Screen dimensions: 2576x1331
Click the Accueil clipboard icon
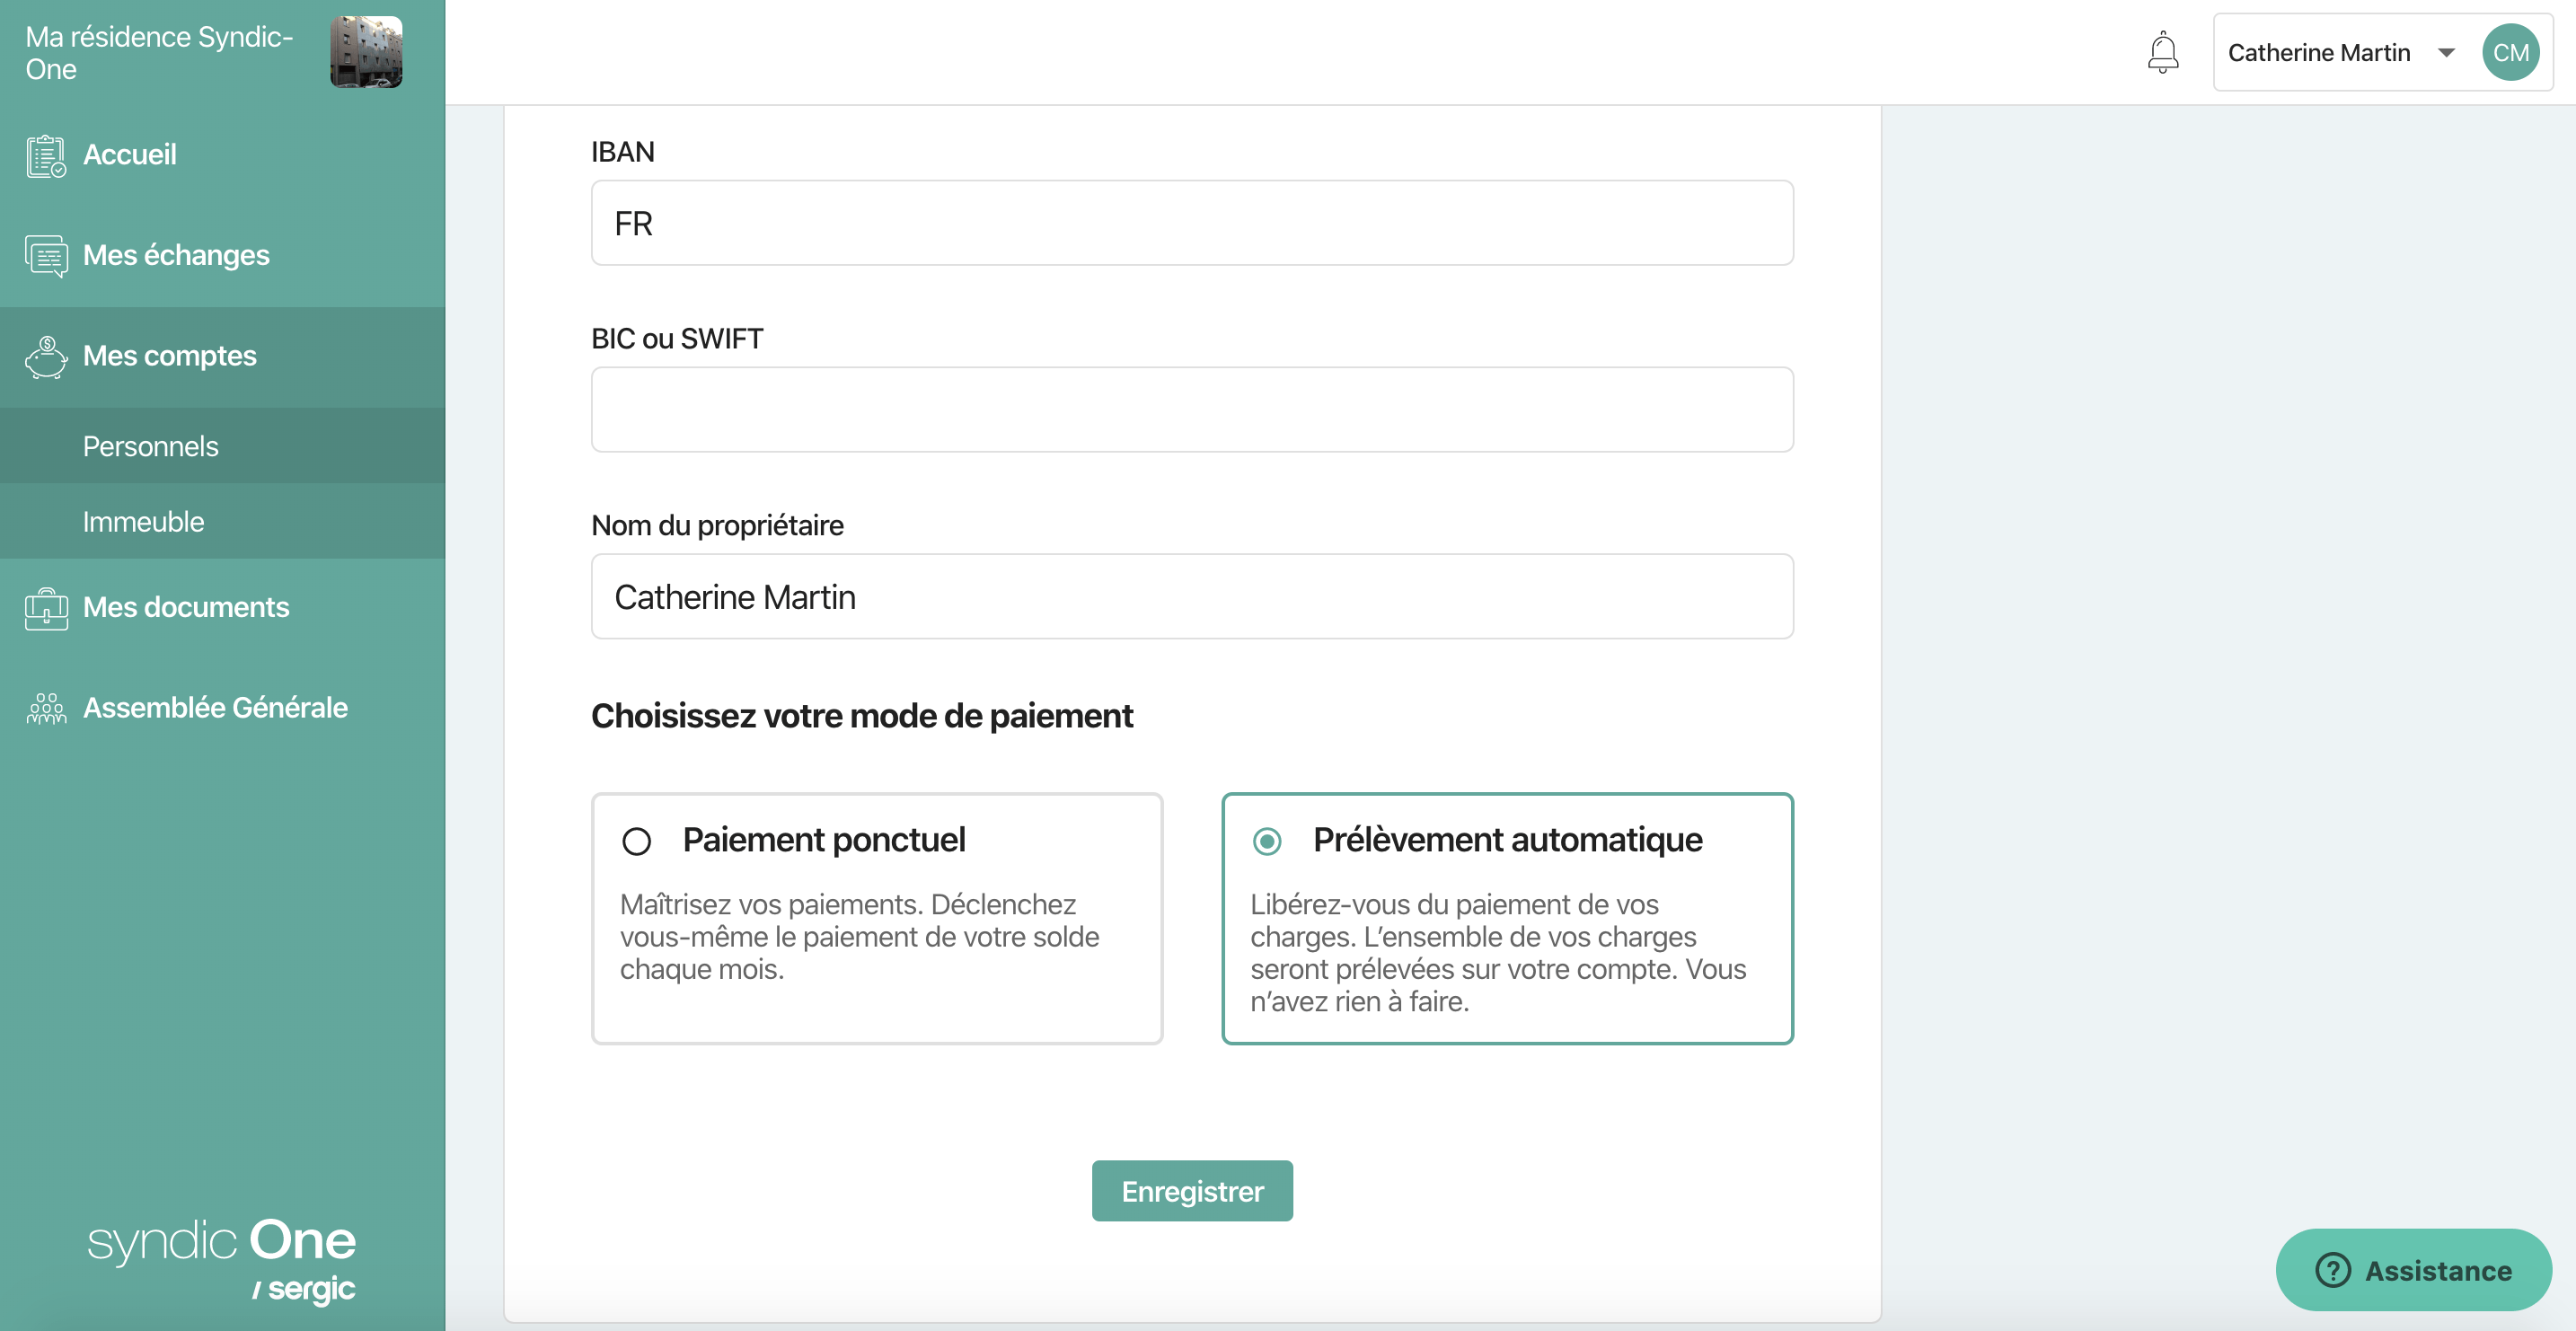pyautogui.click(x=46, y=156)
